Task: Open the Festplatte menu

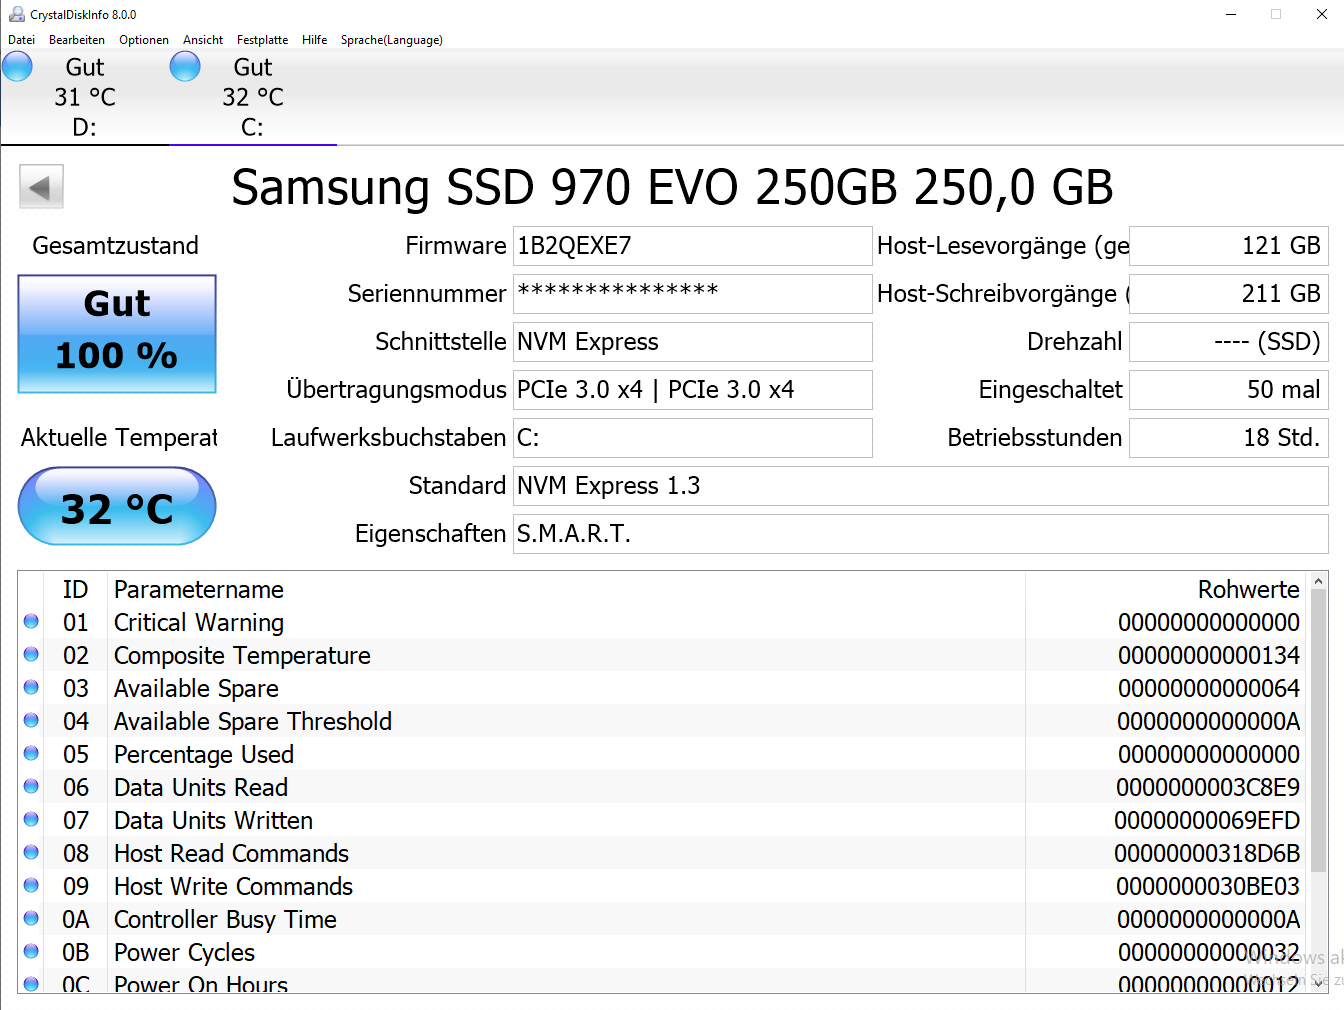Action: (x=262, y=40)
